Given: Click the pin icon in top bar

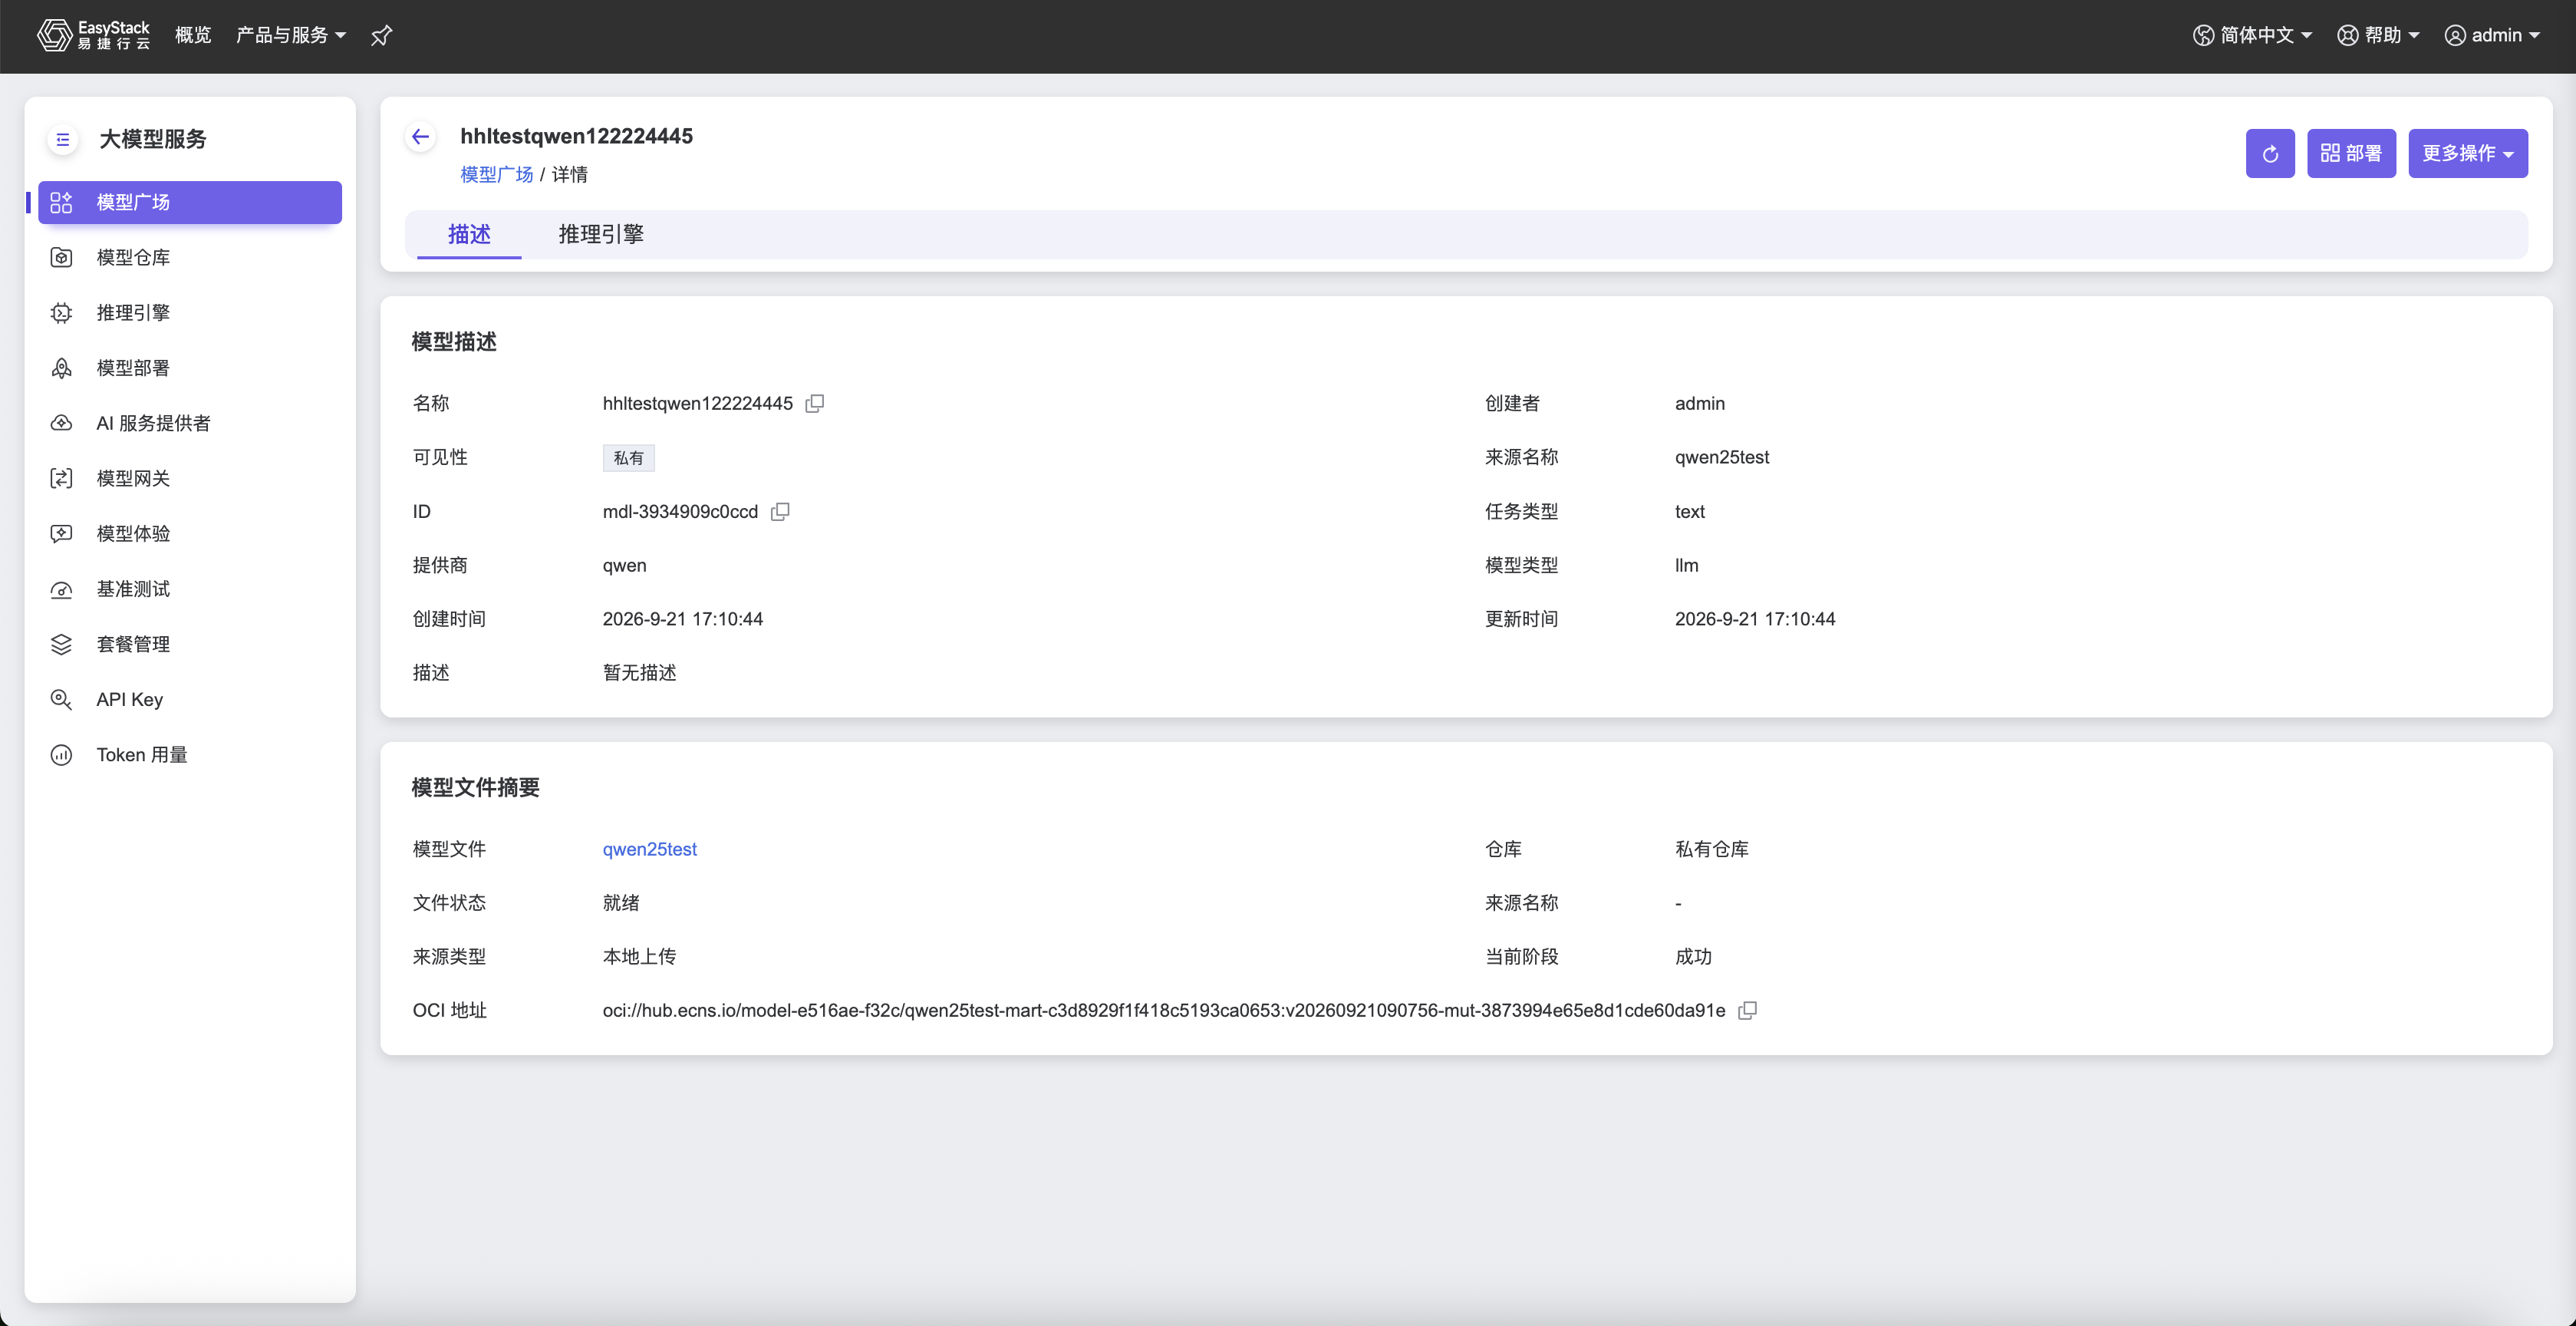Looking at the screenshot, I should (x=381, y=36).
